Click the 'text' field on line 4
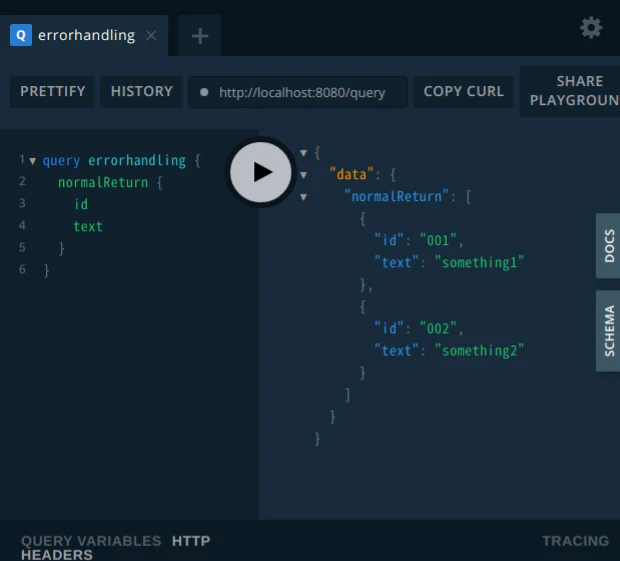 (88, 226)
